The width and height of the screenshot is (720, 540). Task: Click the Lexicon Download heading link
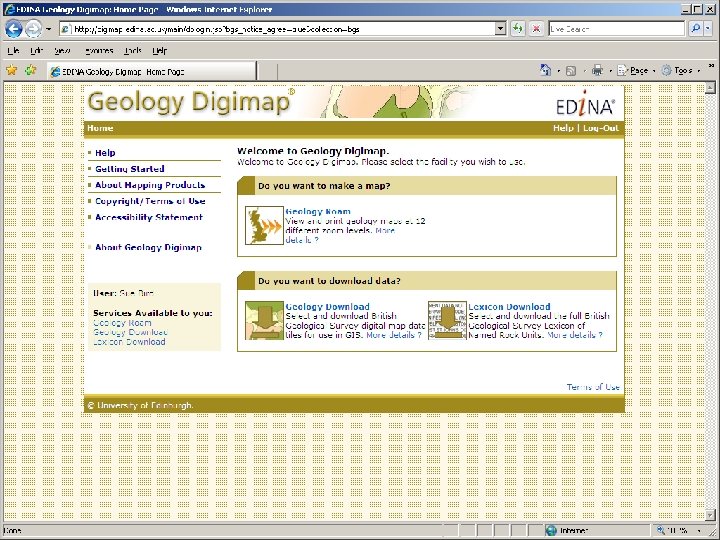pos(509,306)
